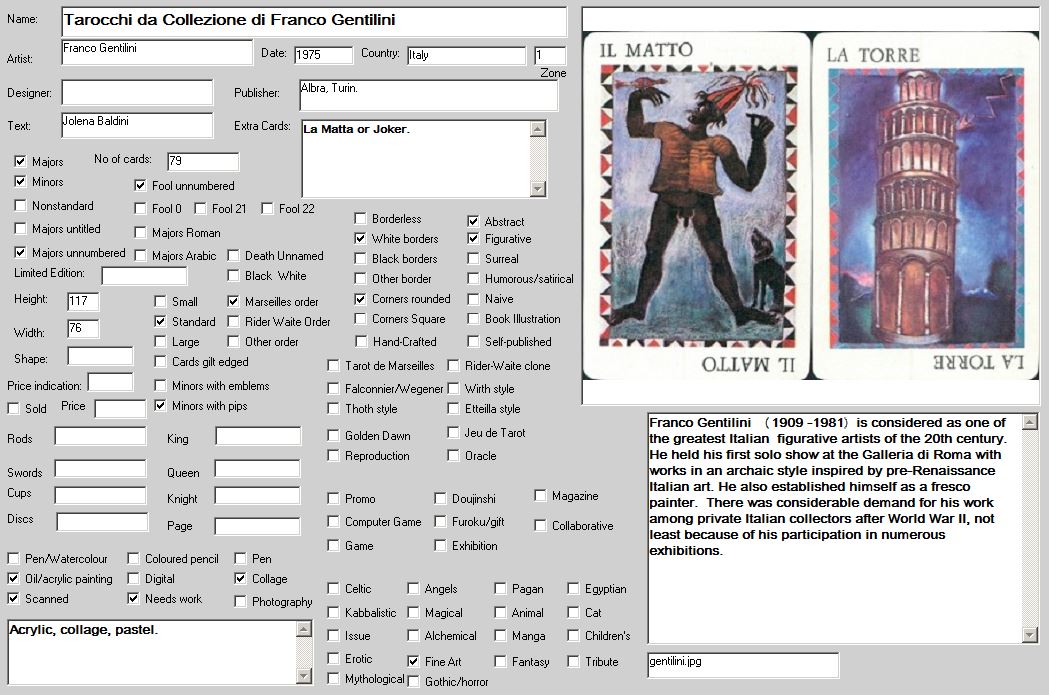Tick the Sold checkbox

tap(14, 408)
